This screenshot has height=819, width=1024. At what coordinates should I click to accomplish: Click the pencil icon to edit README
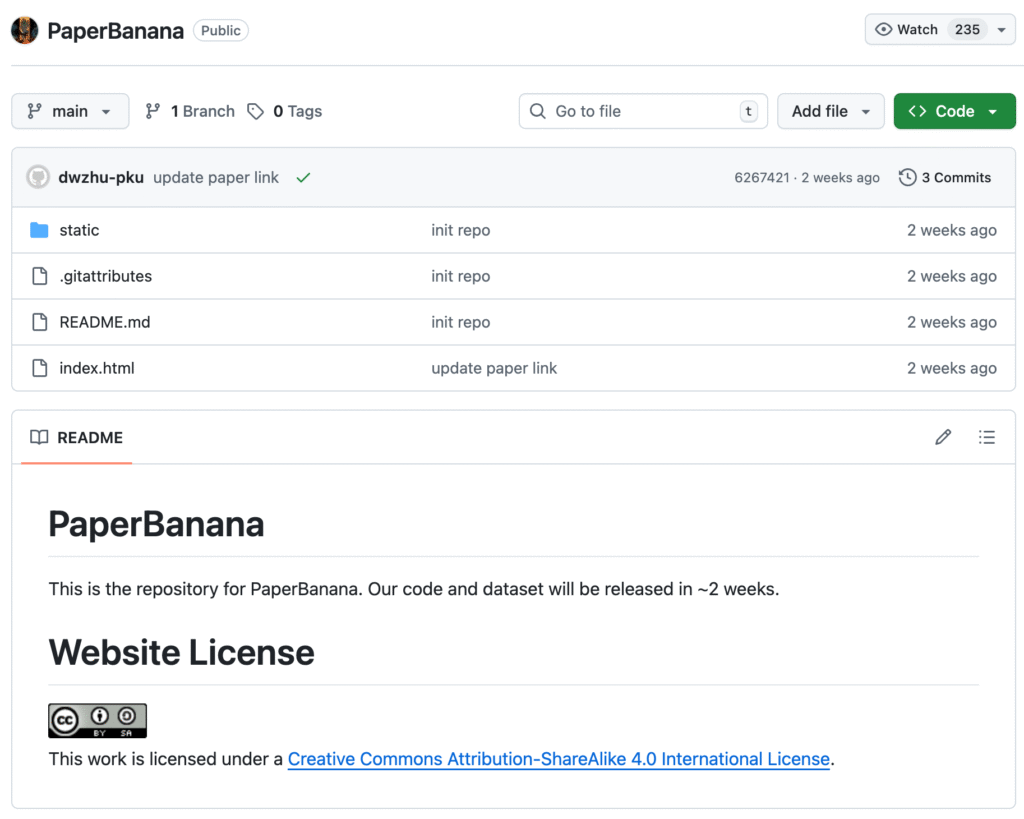click(x=942, y=437)
